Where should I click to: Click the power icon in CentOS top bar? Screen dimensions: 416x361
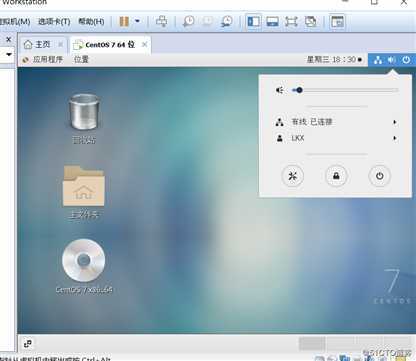pos(406,60)
